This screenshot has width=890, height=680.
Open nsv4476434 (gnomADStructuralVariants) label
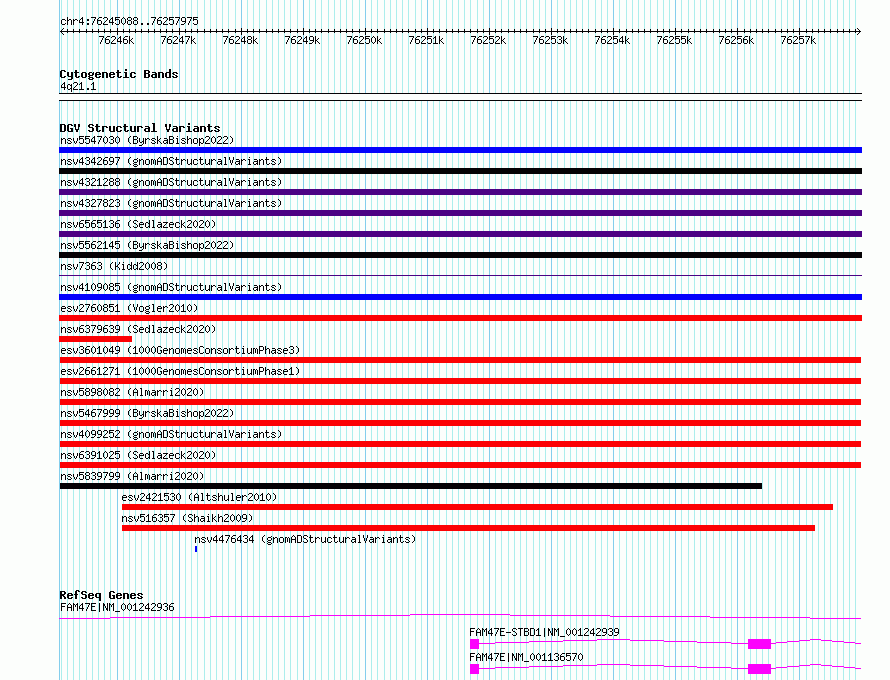[x=305, y=539]
